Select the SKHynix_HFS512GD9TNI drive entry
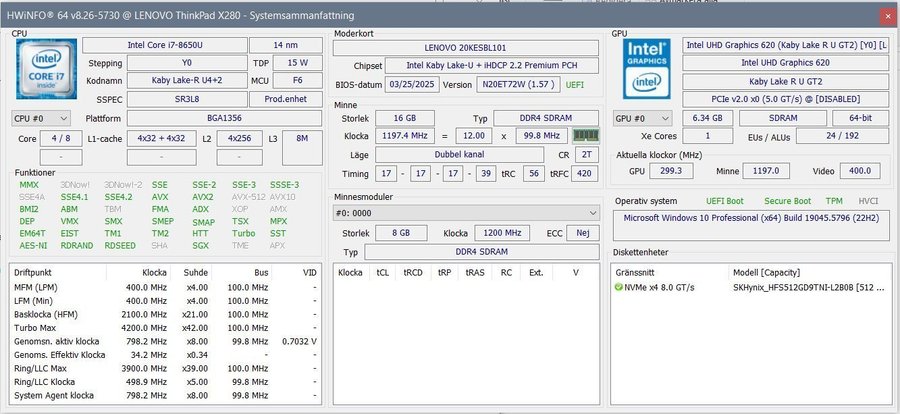Viewport: 900px width, 414px height. coord(751,287)
